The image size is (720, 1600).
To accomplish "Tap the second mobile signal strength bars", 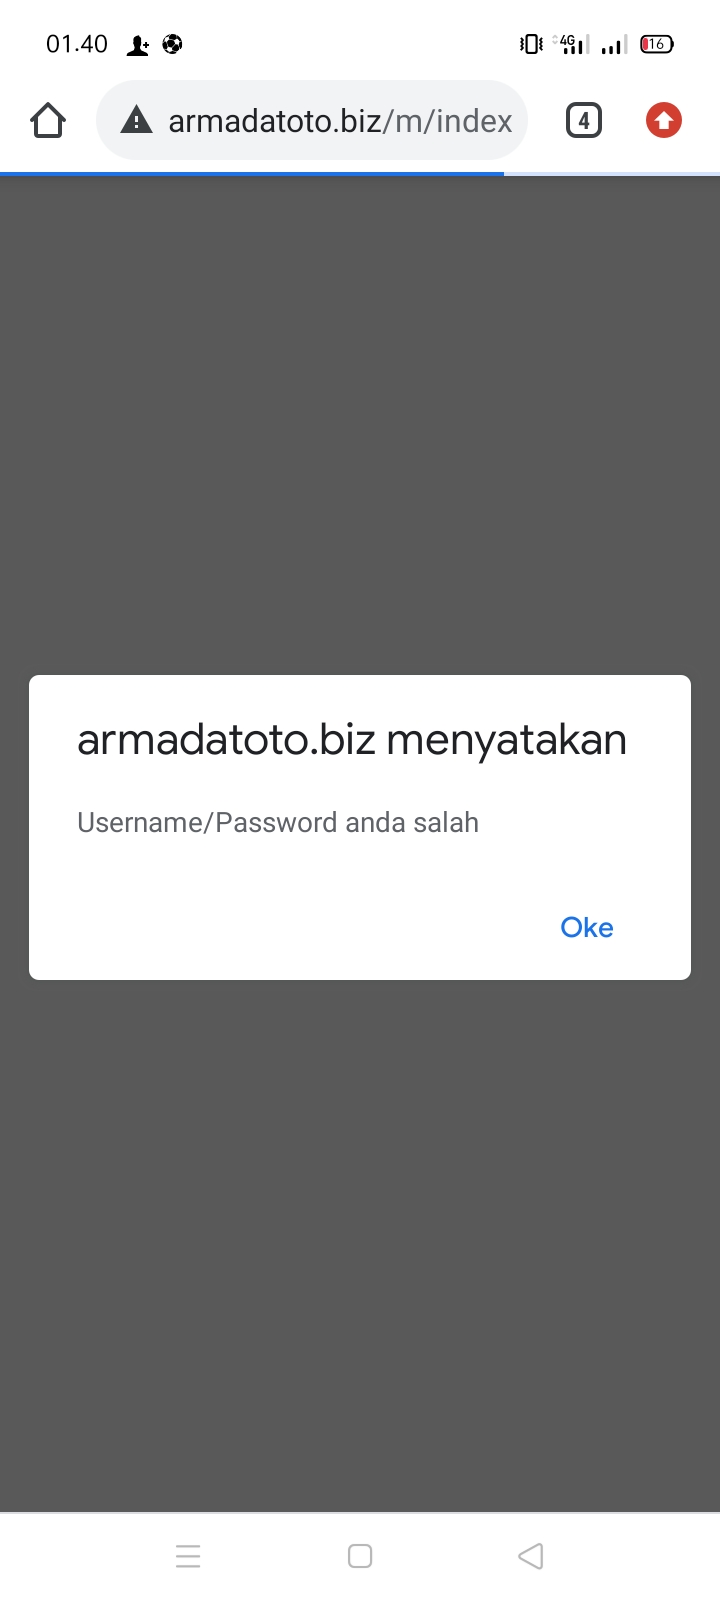I will 614,44.
